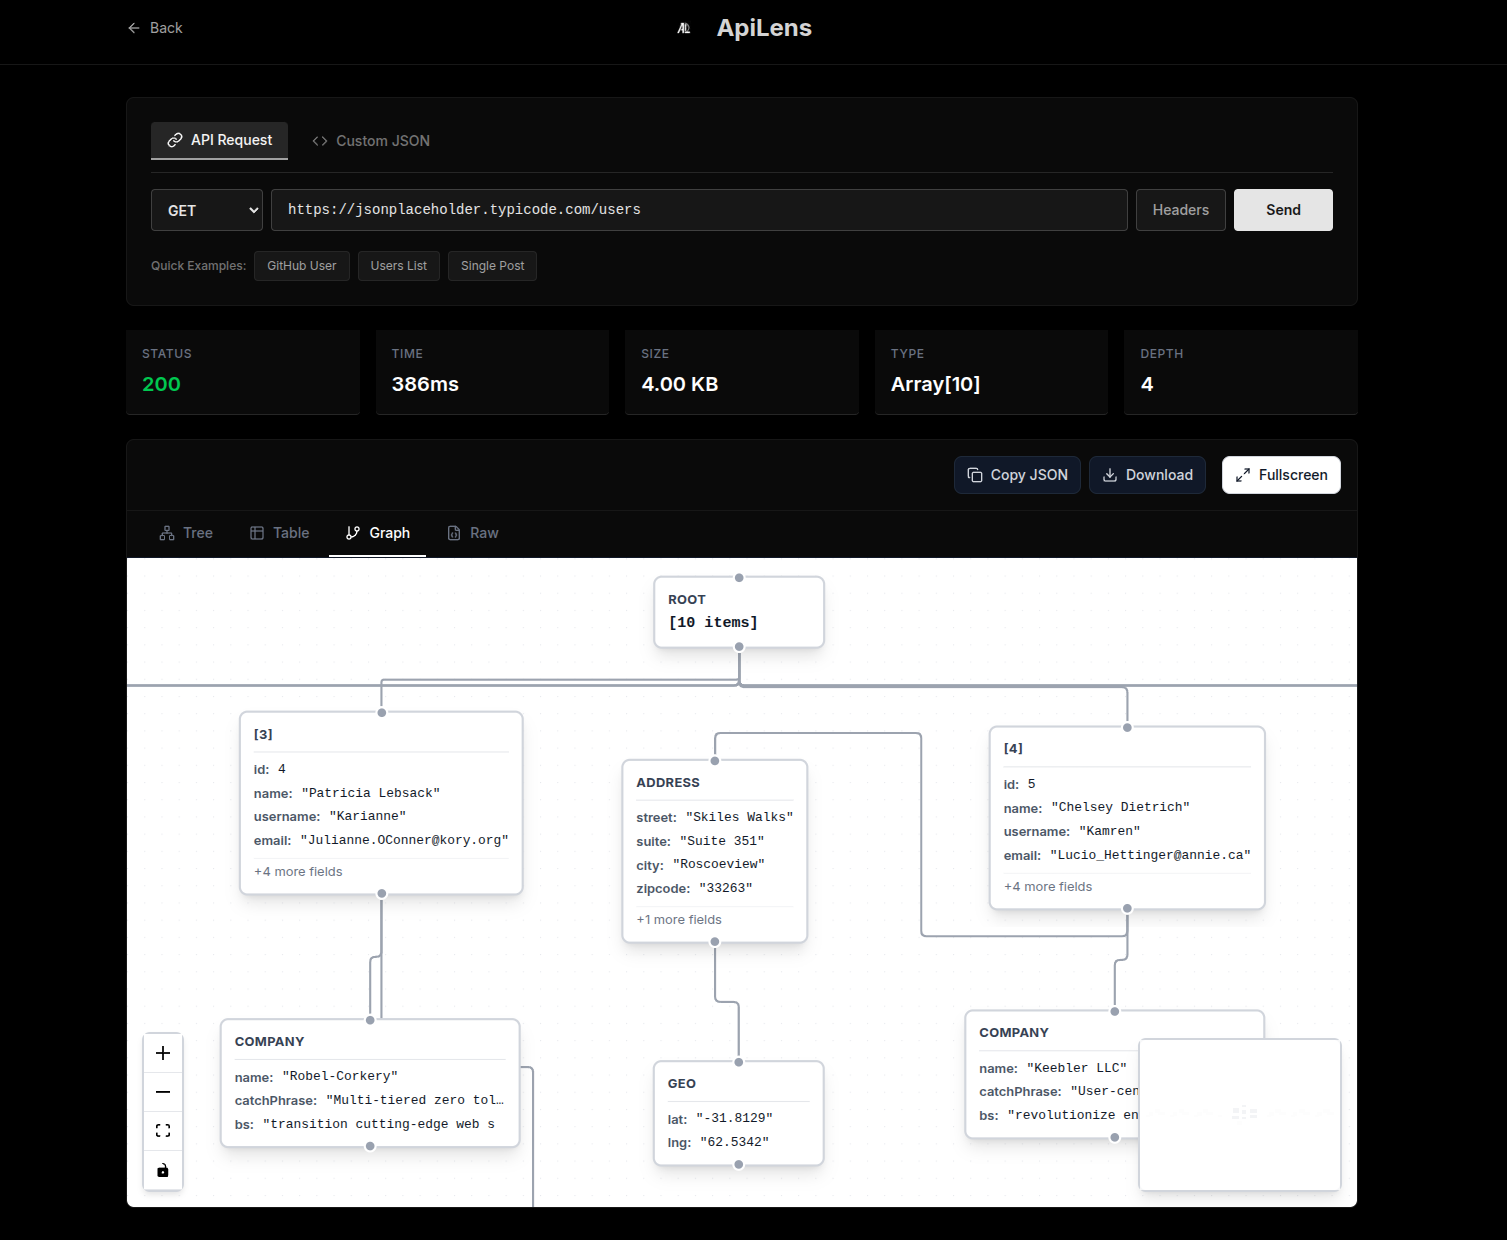
Task: Zoom out of the graph canvas
Action: coord(163,1092)
